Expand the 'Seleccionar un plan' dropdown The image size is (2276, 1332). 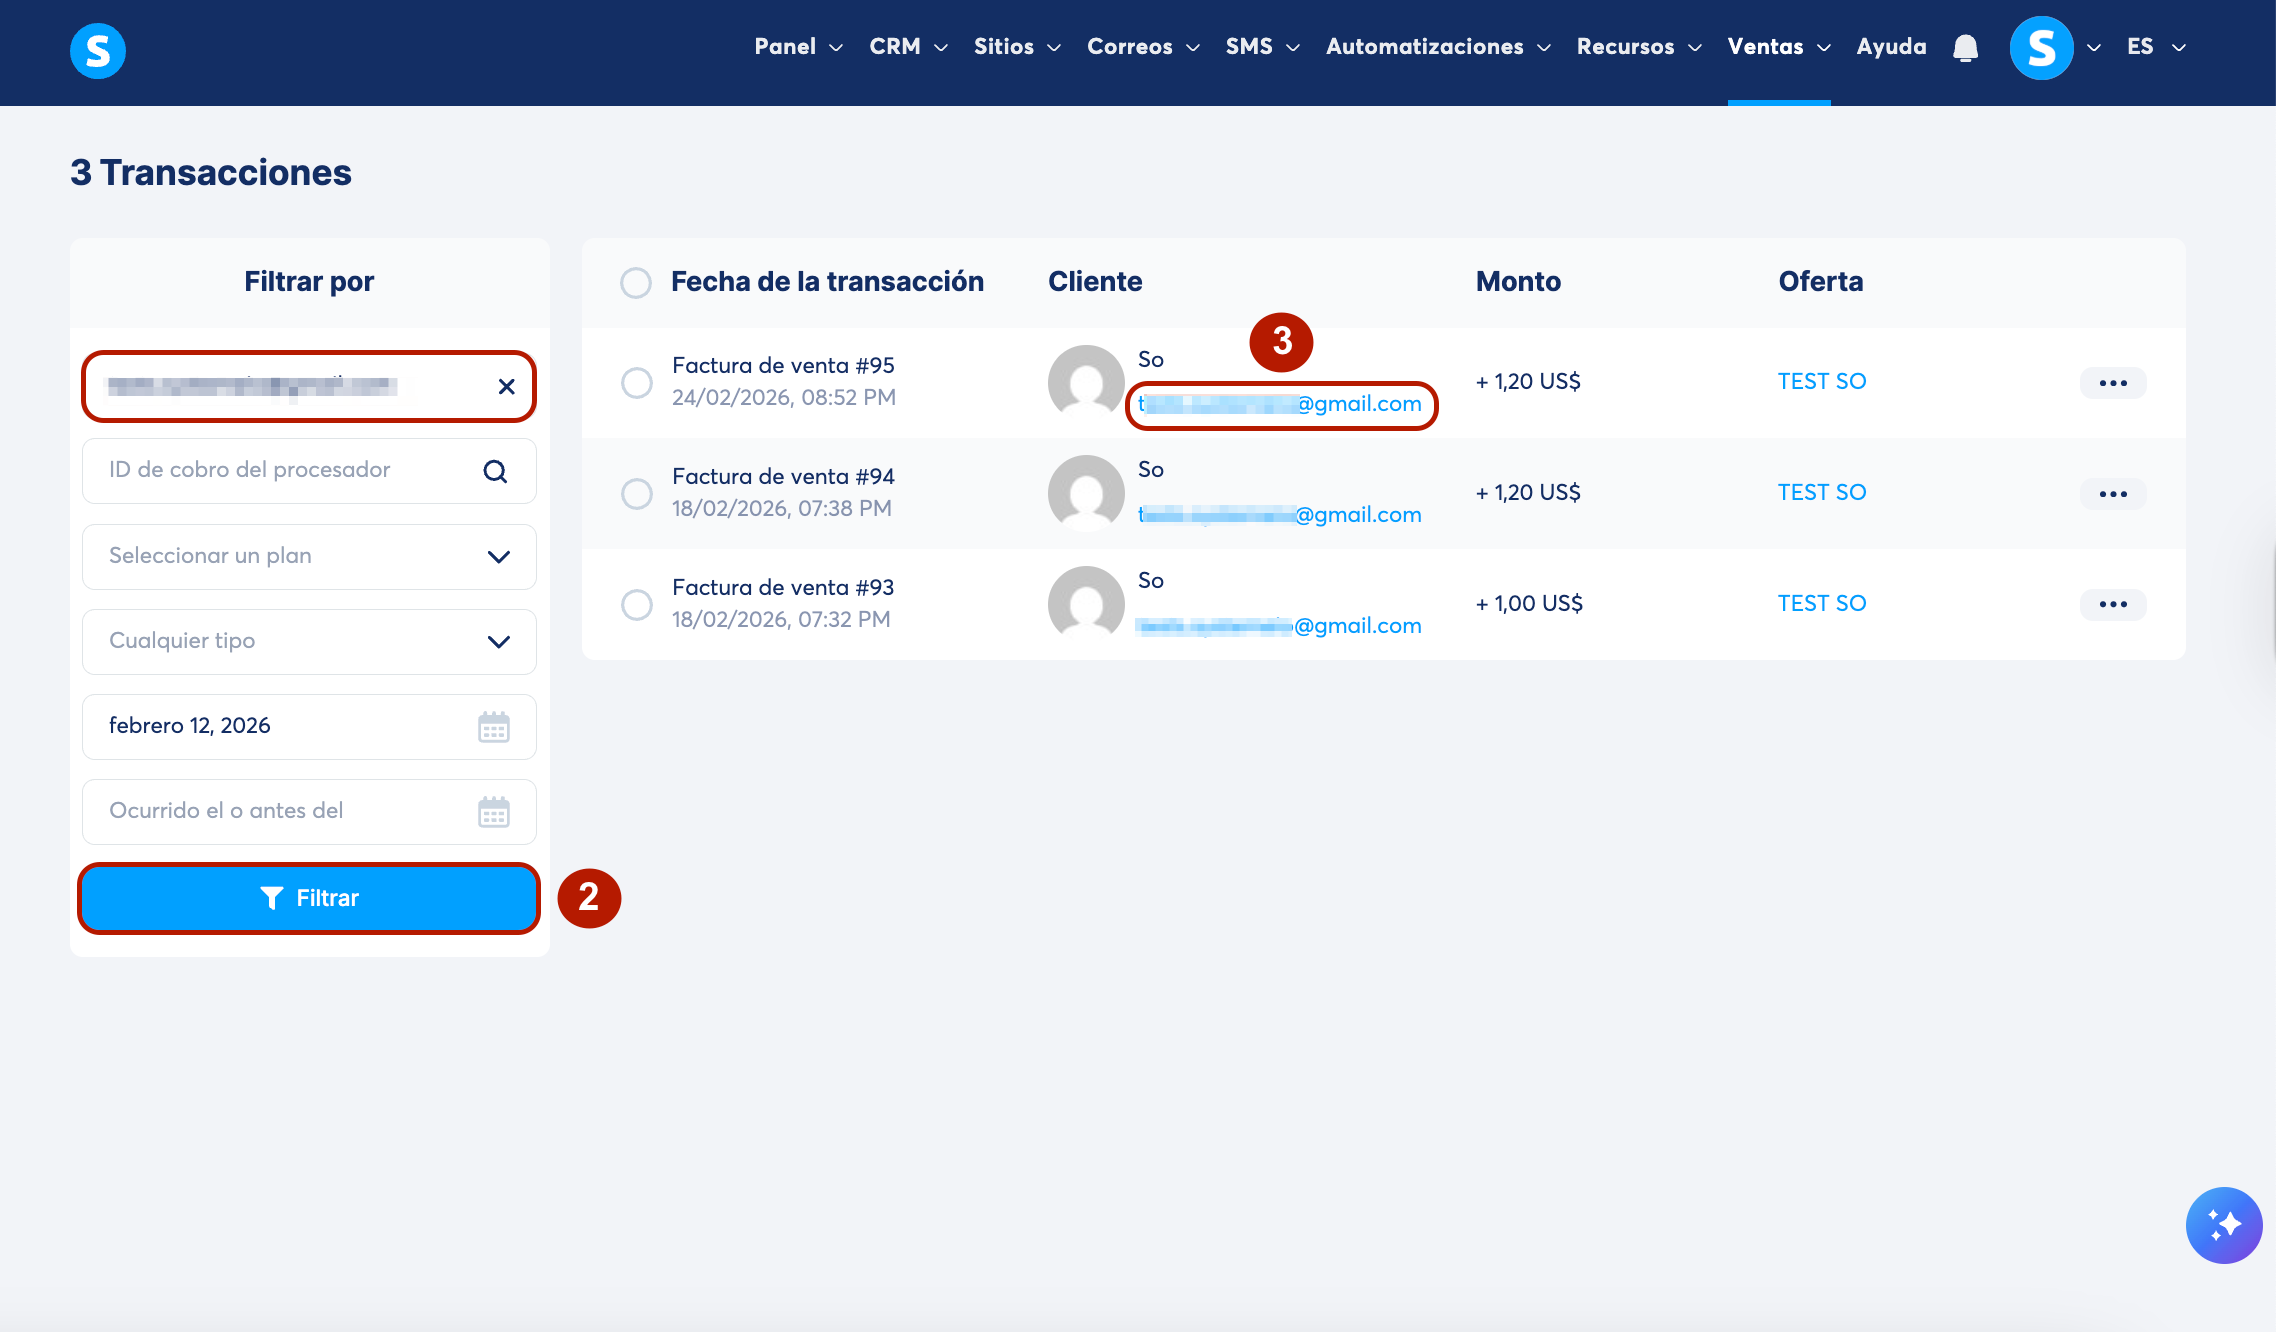pyautogui.click(x=309, y=557)
